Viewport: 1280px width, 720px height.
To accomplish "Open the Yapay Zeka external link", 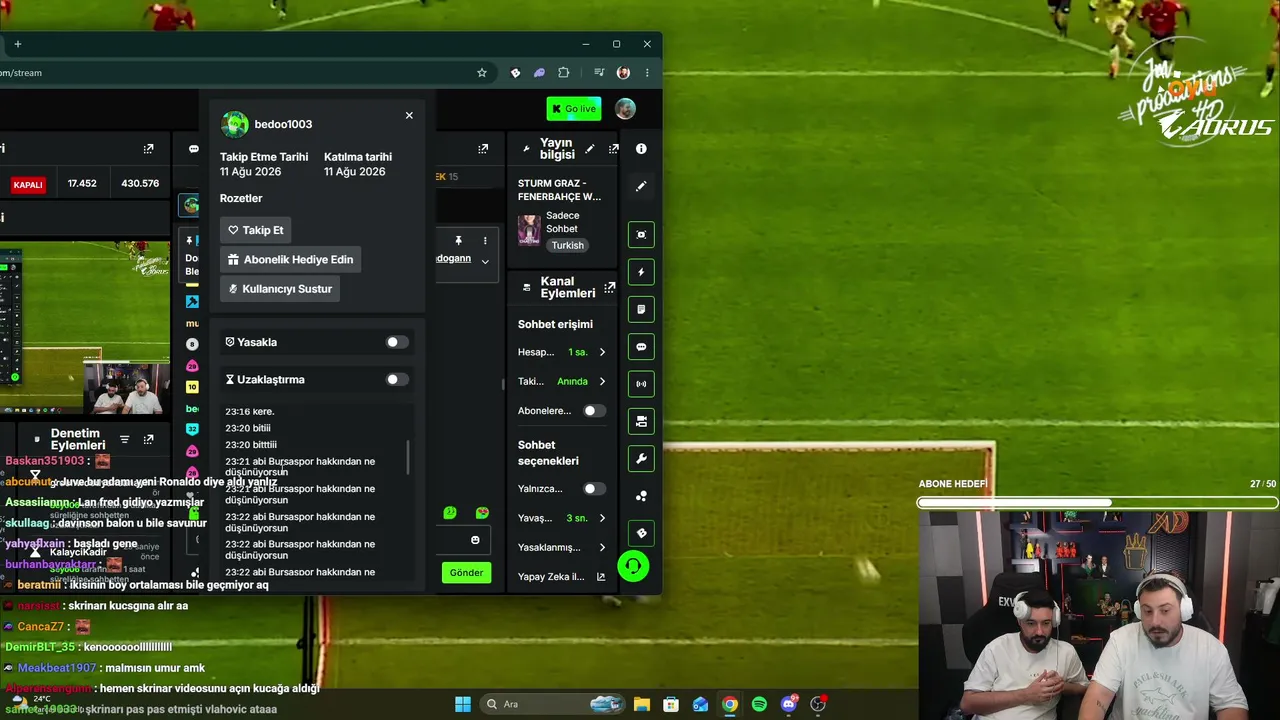I will point(601,577).
